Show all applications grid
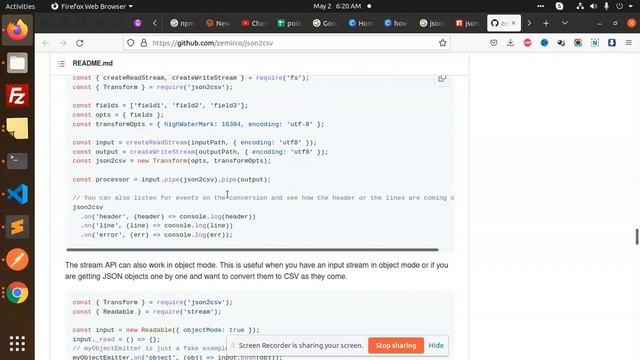Viewport: 640px width, 360px height. click(x=17, y=344)
